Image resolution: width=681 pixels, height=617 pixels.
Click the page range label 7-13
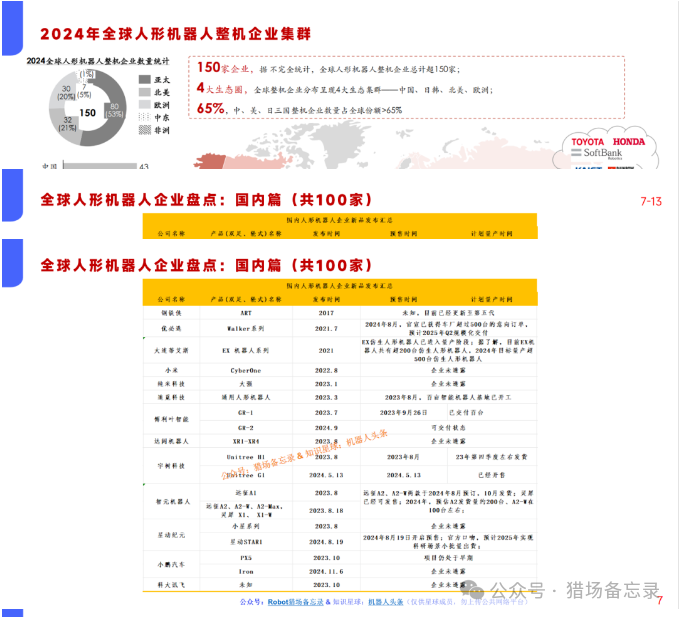651,201
